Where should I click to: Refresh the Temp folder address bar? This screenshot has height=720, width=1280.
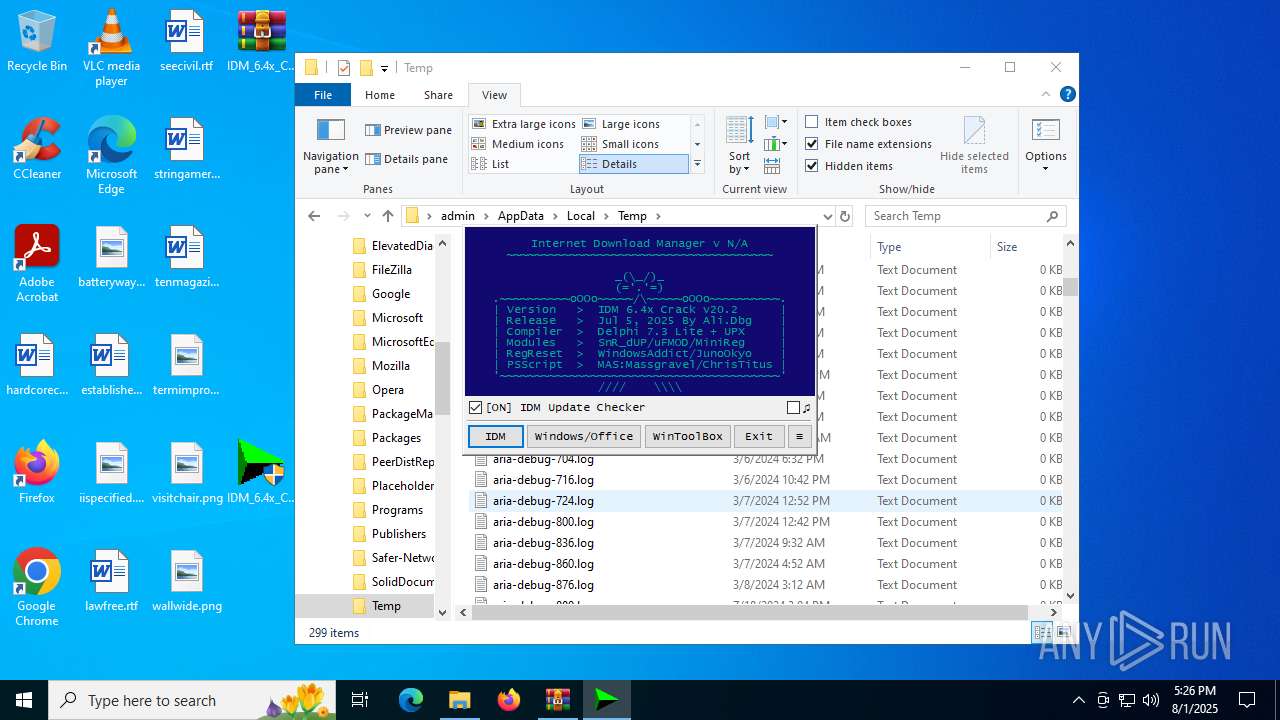[845, 216]
